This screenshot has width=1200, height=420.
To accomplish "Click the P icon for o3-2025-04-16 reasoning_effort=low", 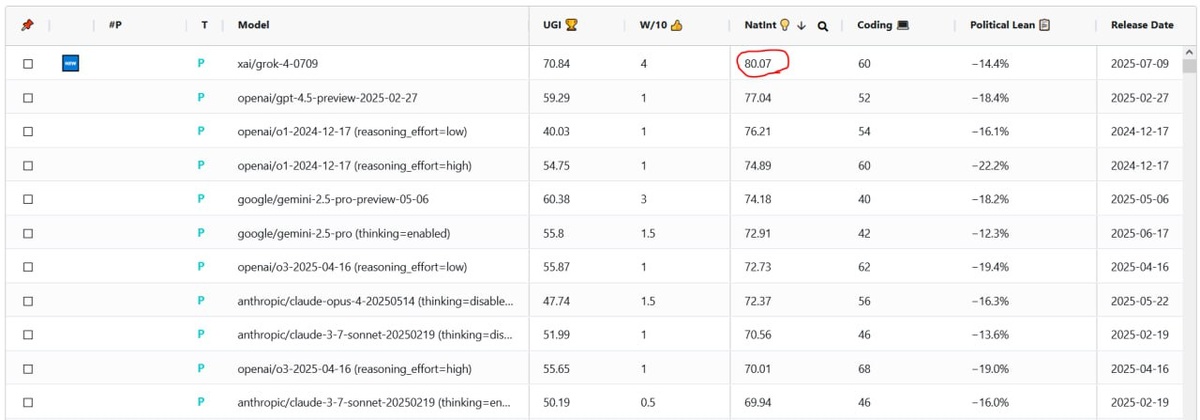I will [x=201, y=267].
